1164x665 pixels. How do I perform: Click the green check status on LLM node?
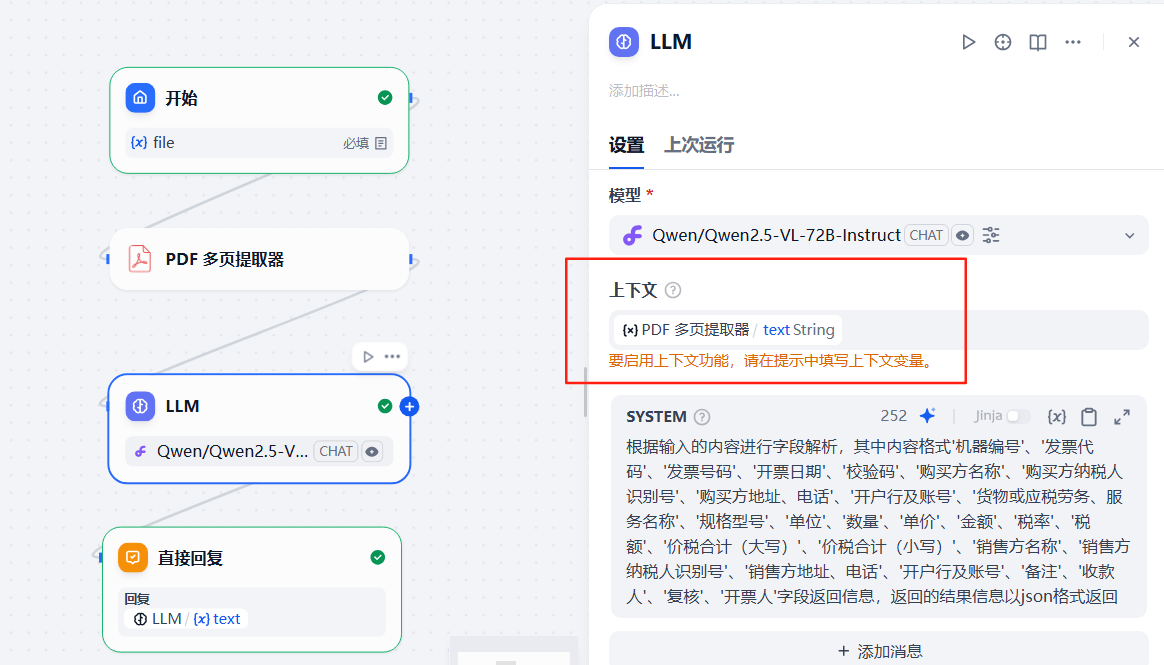click(x=385, y=406)
